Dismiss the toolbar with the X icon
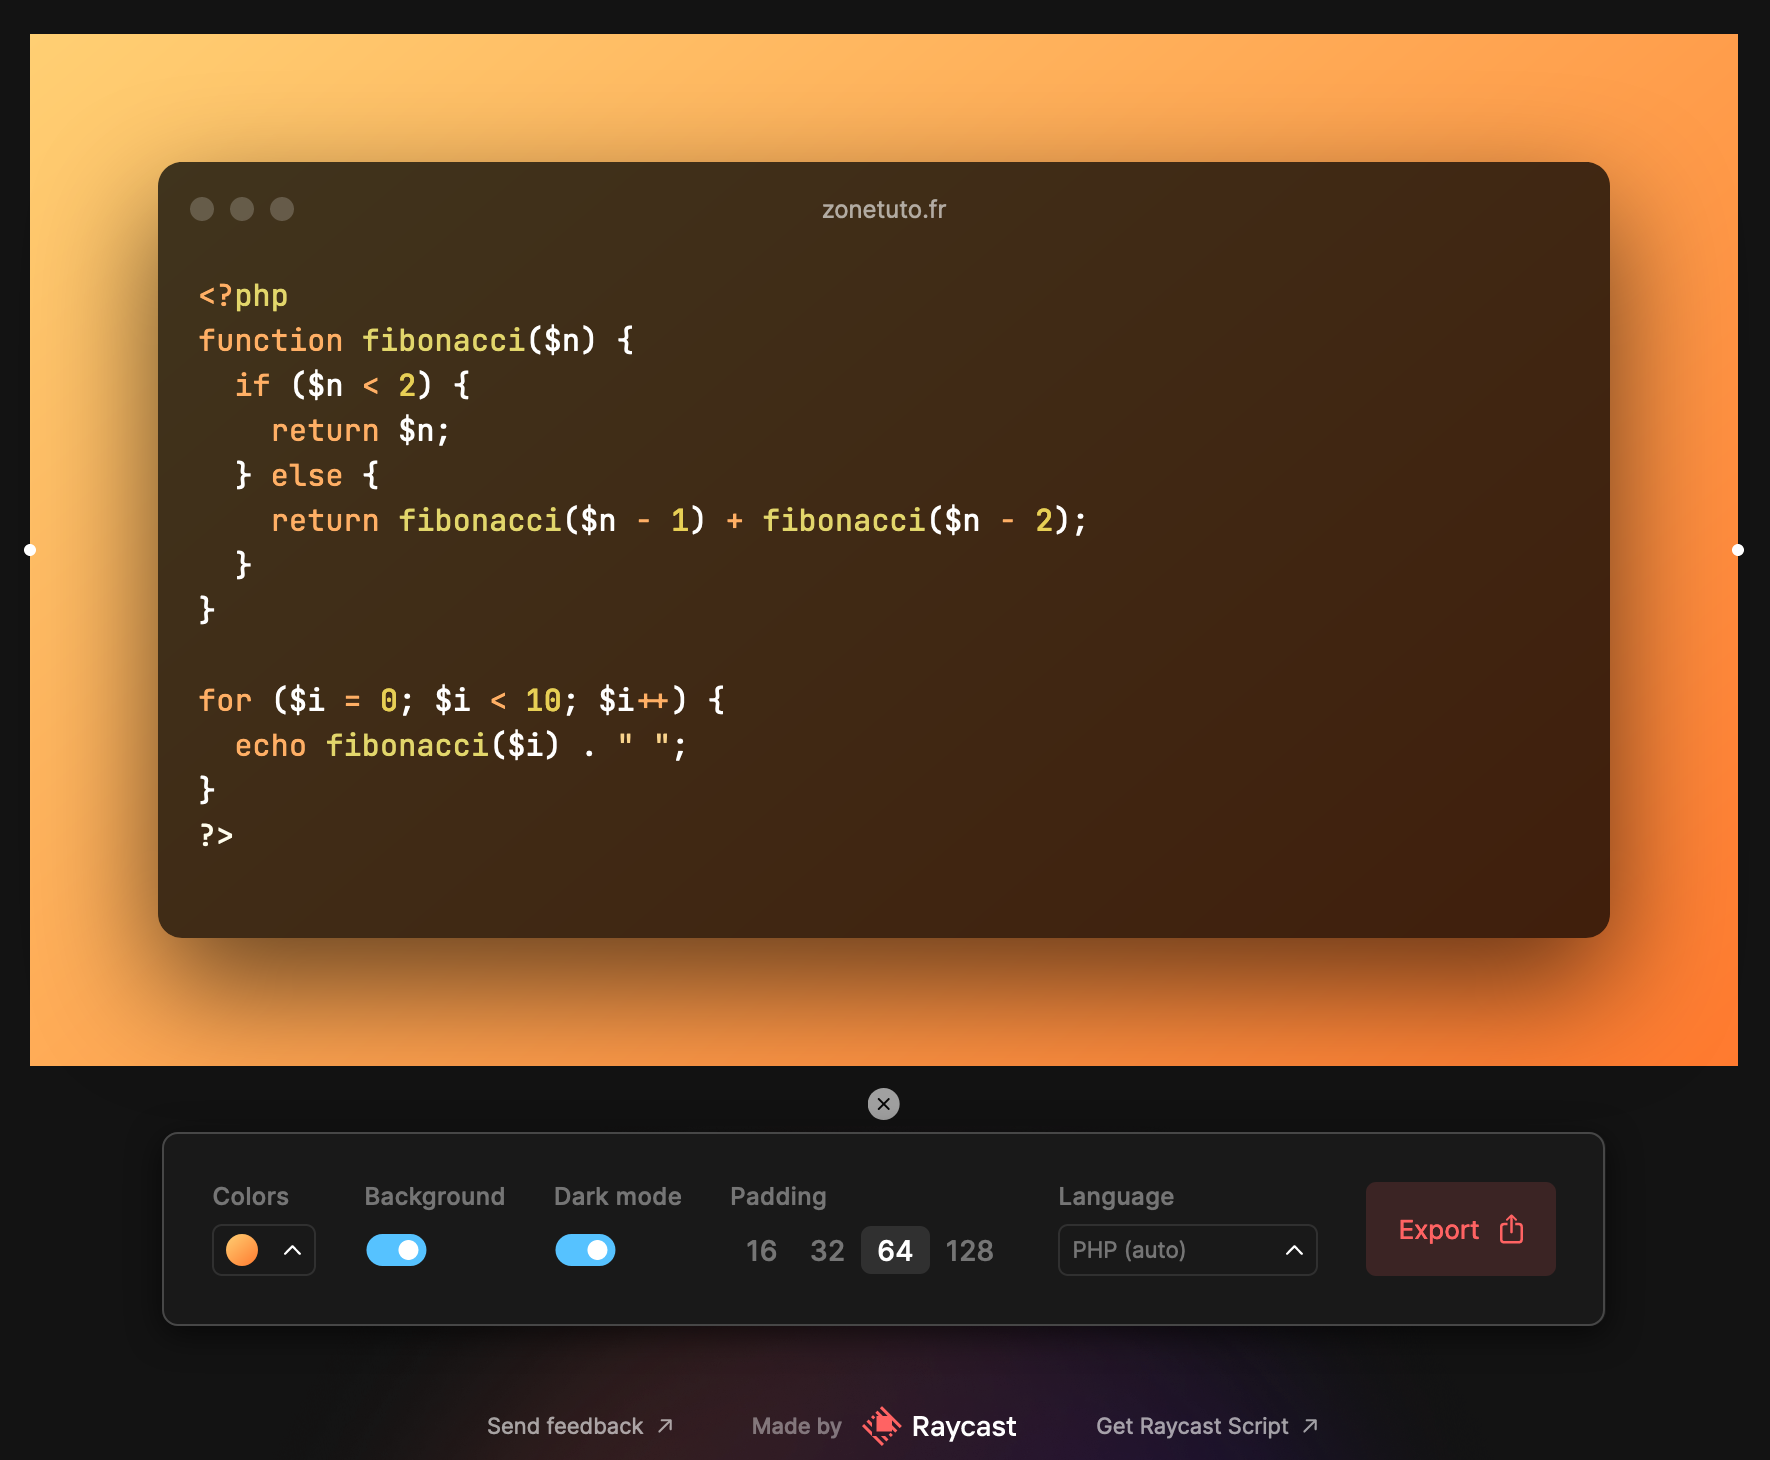This screenshot has width=1770, height=1460. [883, 1103]
